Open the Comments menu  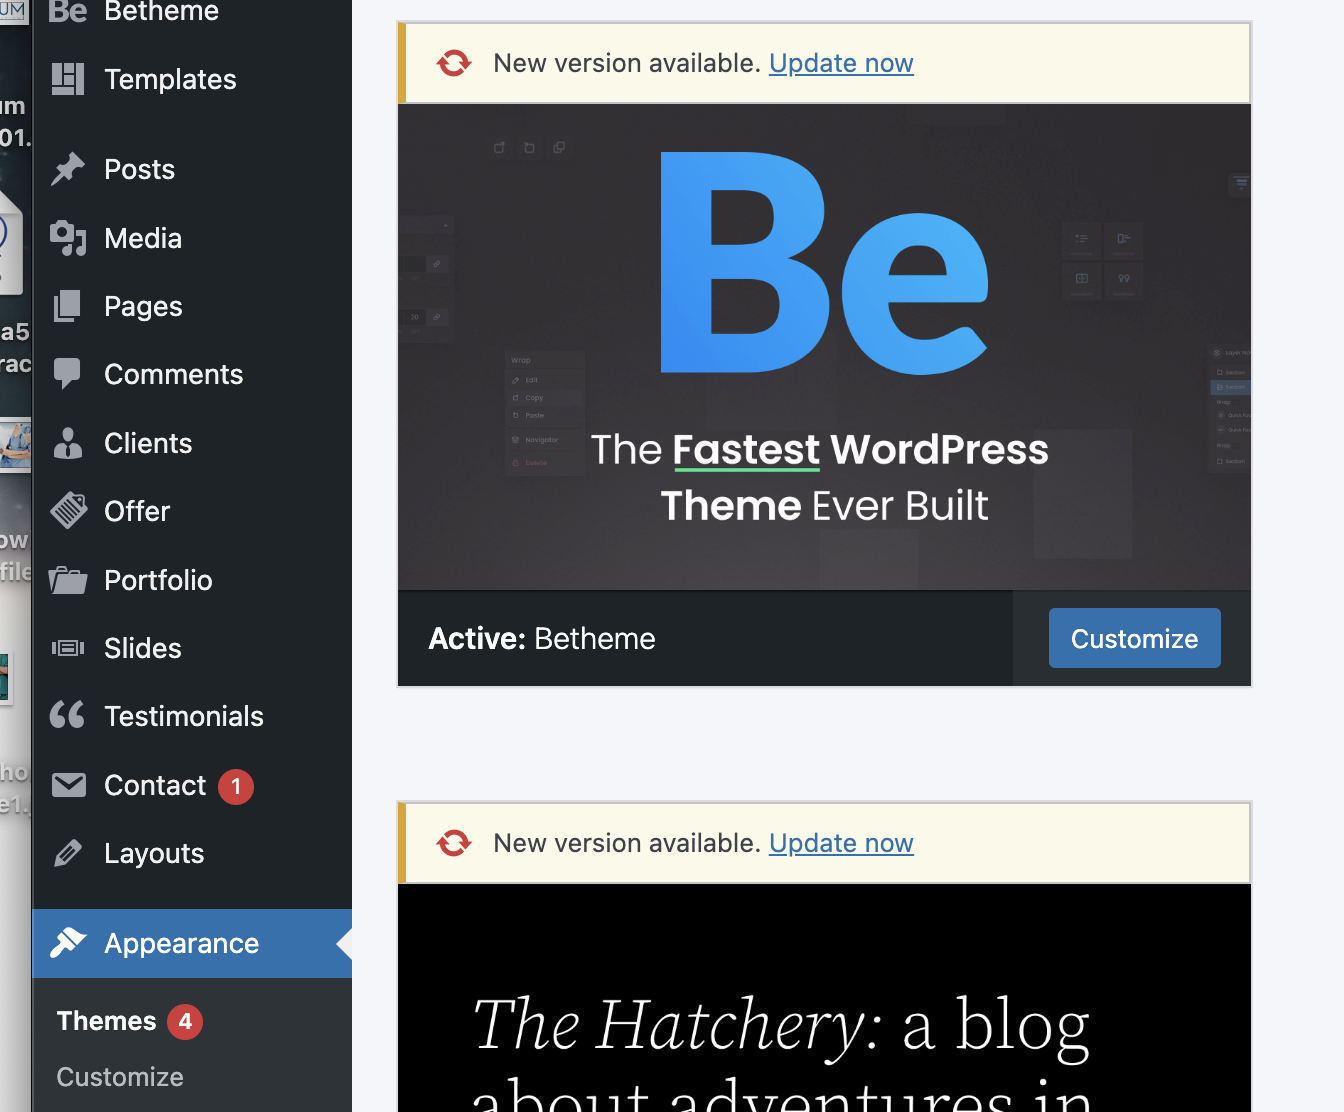pyautogui.click(x=192, y=374)
